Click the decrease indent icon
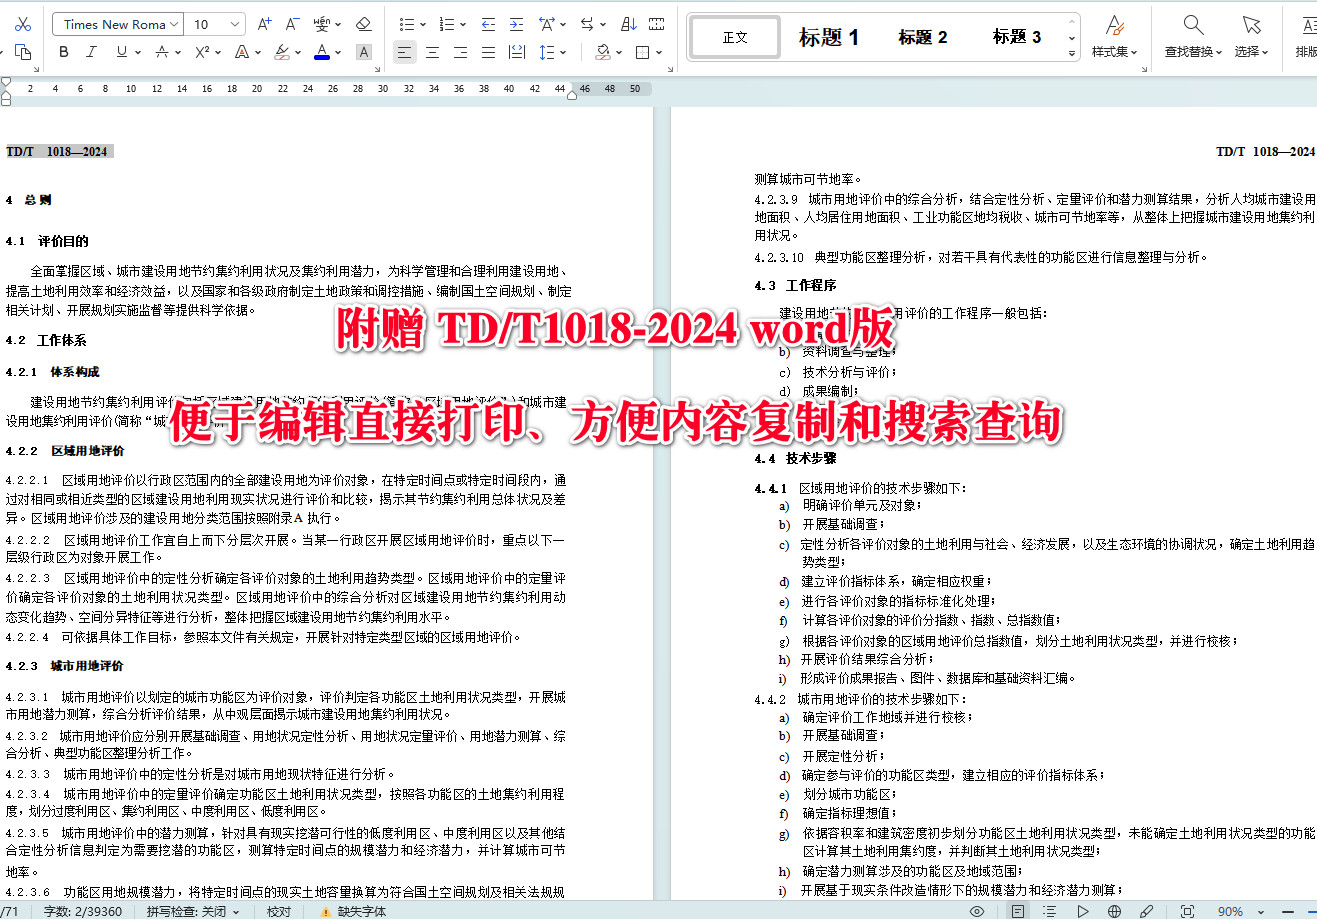Viewport: 1317px width, 919px height. [488, 24]
